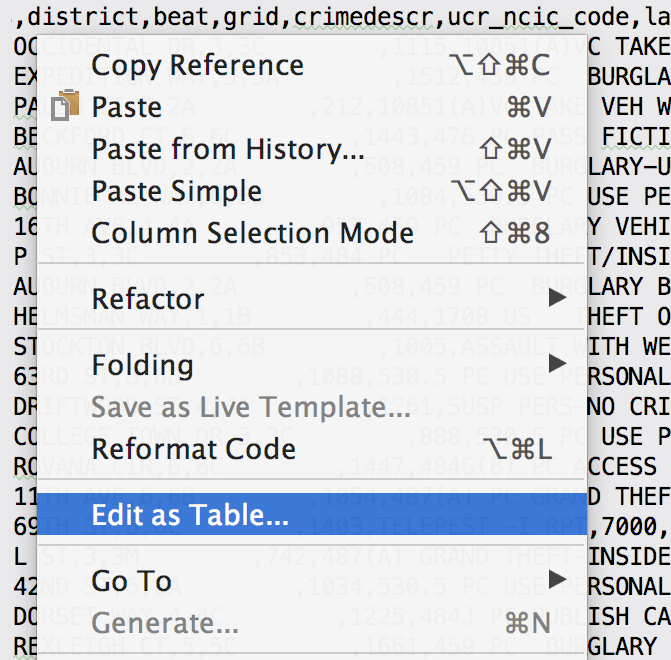Select the Paste Simple option
Image resolution: width=671 pixels, height=660 pixels.
click(176, 191)
